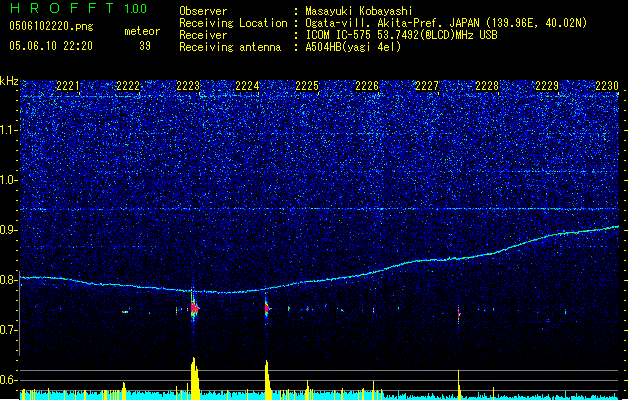Click the 'Observer' field label

click(203, 11)
